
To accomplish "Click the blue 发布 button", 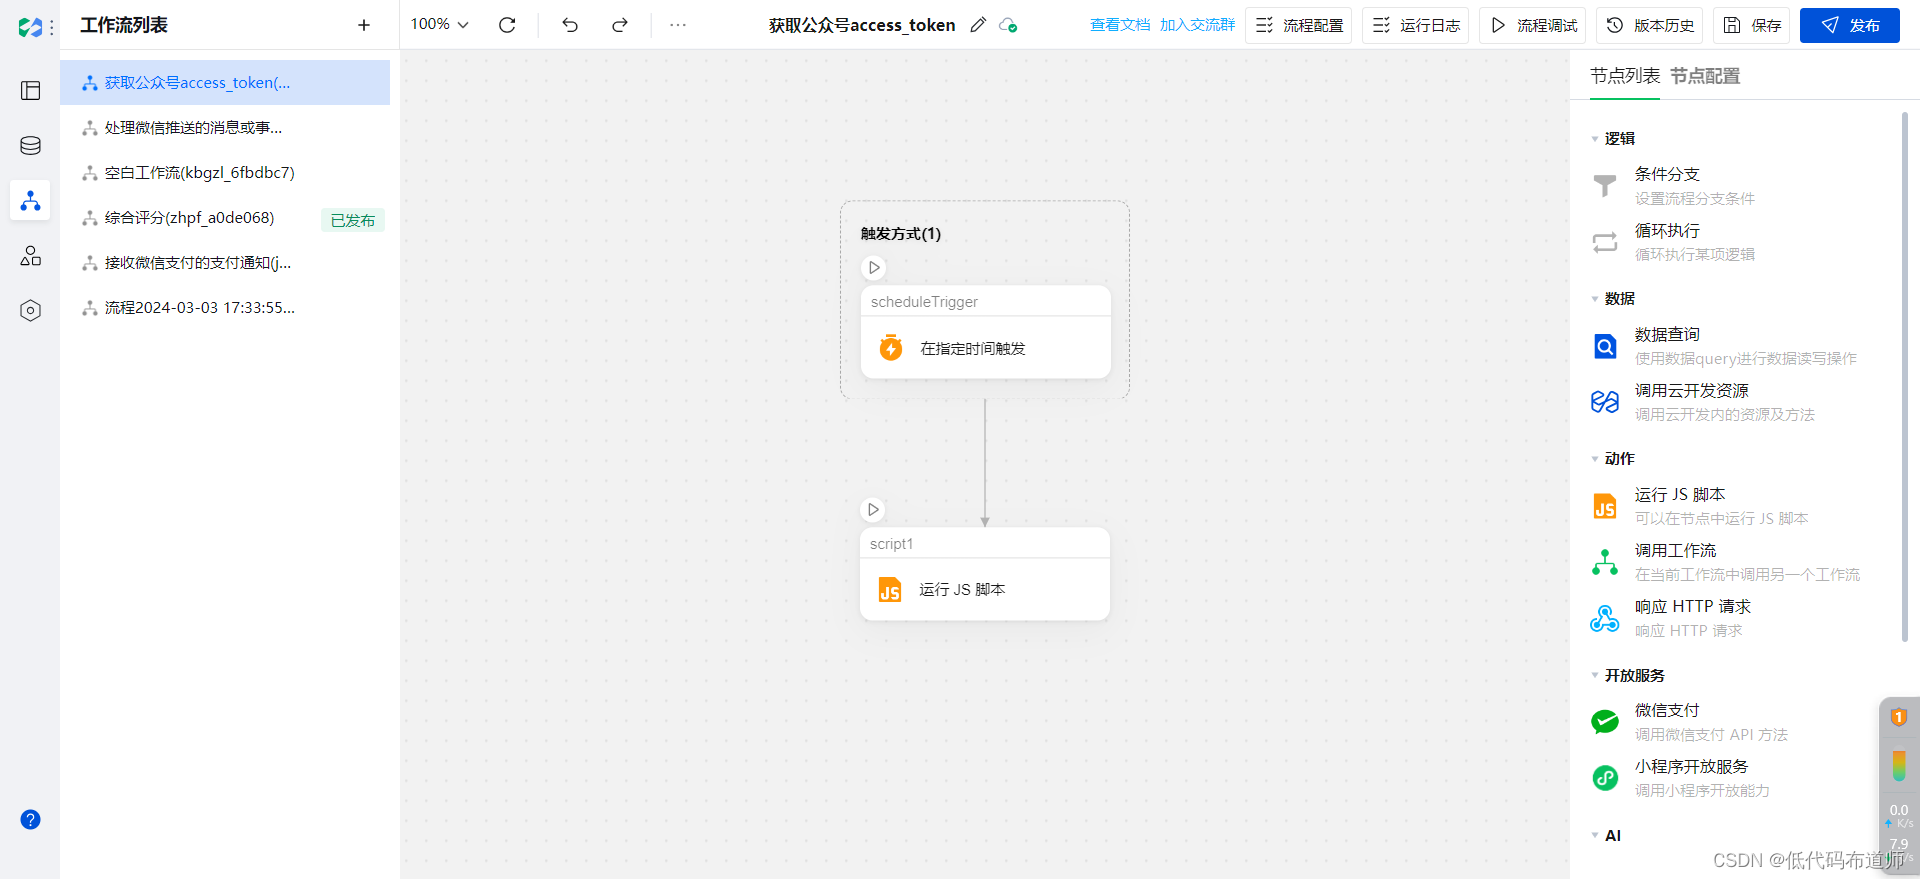I will 1850,25.
